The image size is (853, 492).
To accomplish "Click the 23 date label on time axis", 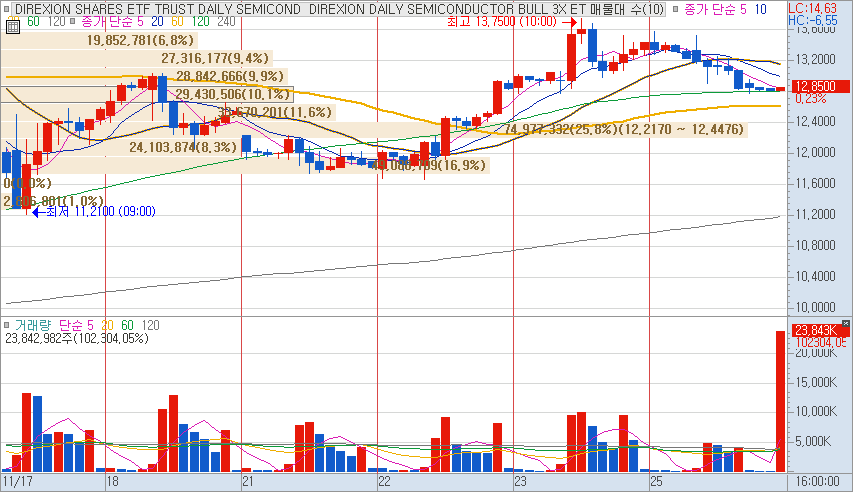I will coord(521,482).
